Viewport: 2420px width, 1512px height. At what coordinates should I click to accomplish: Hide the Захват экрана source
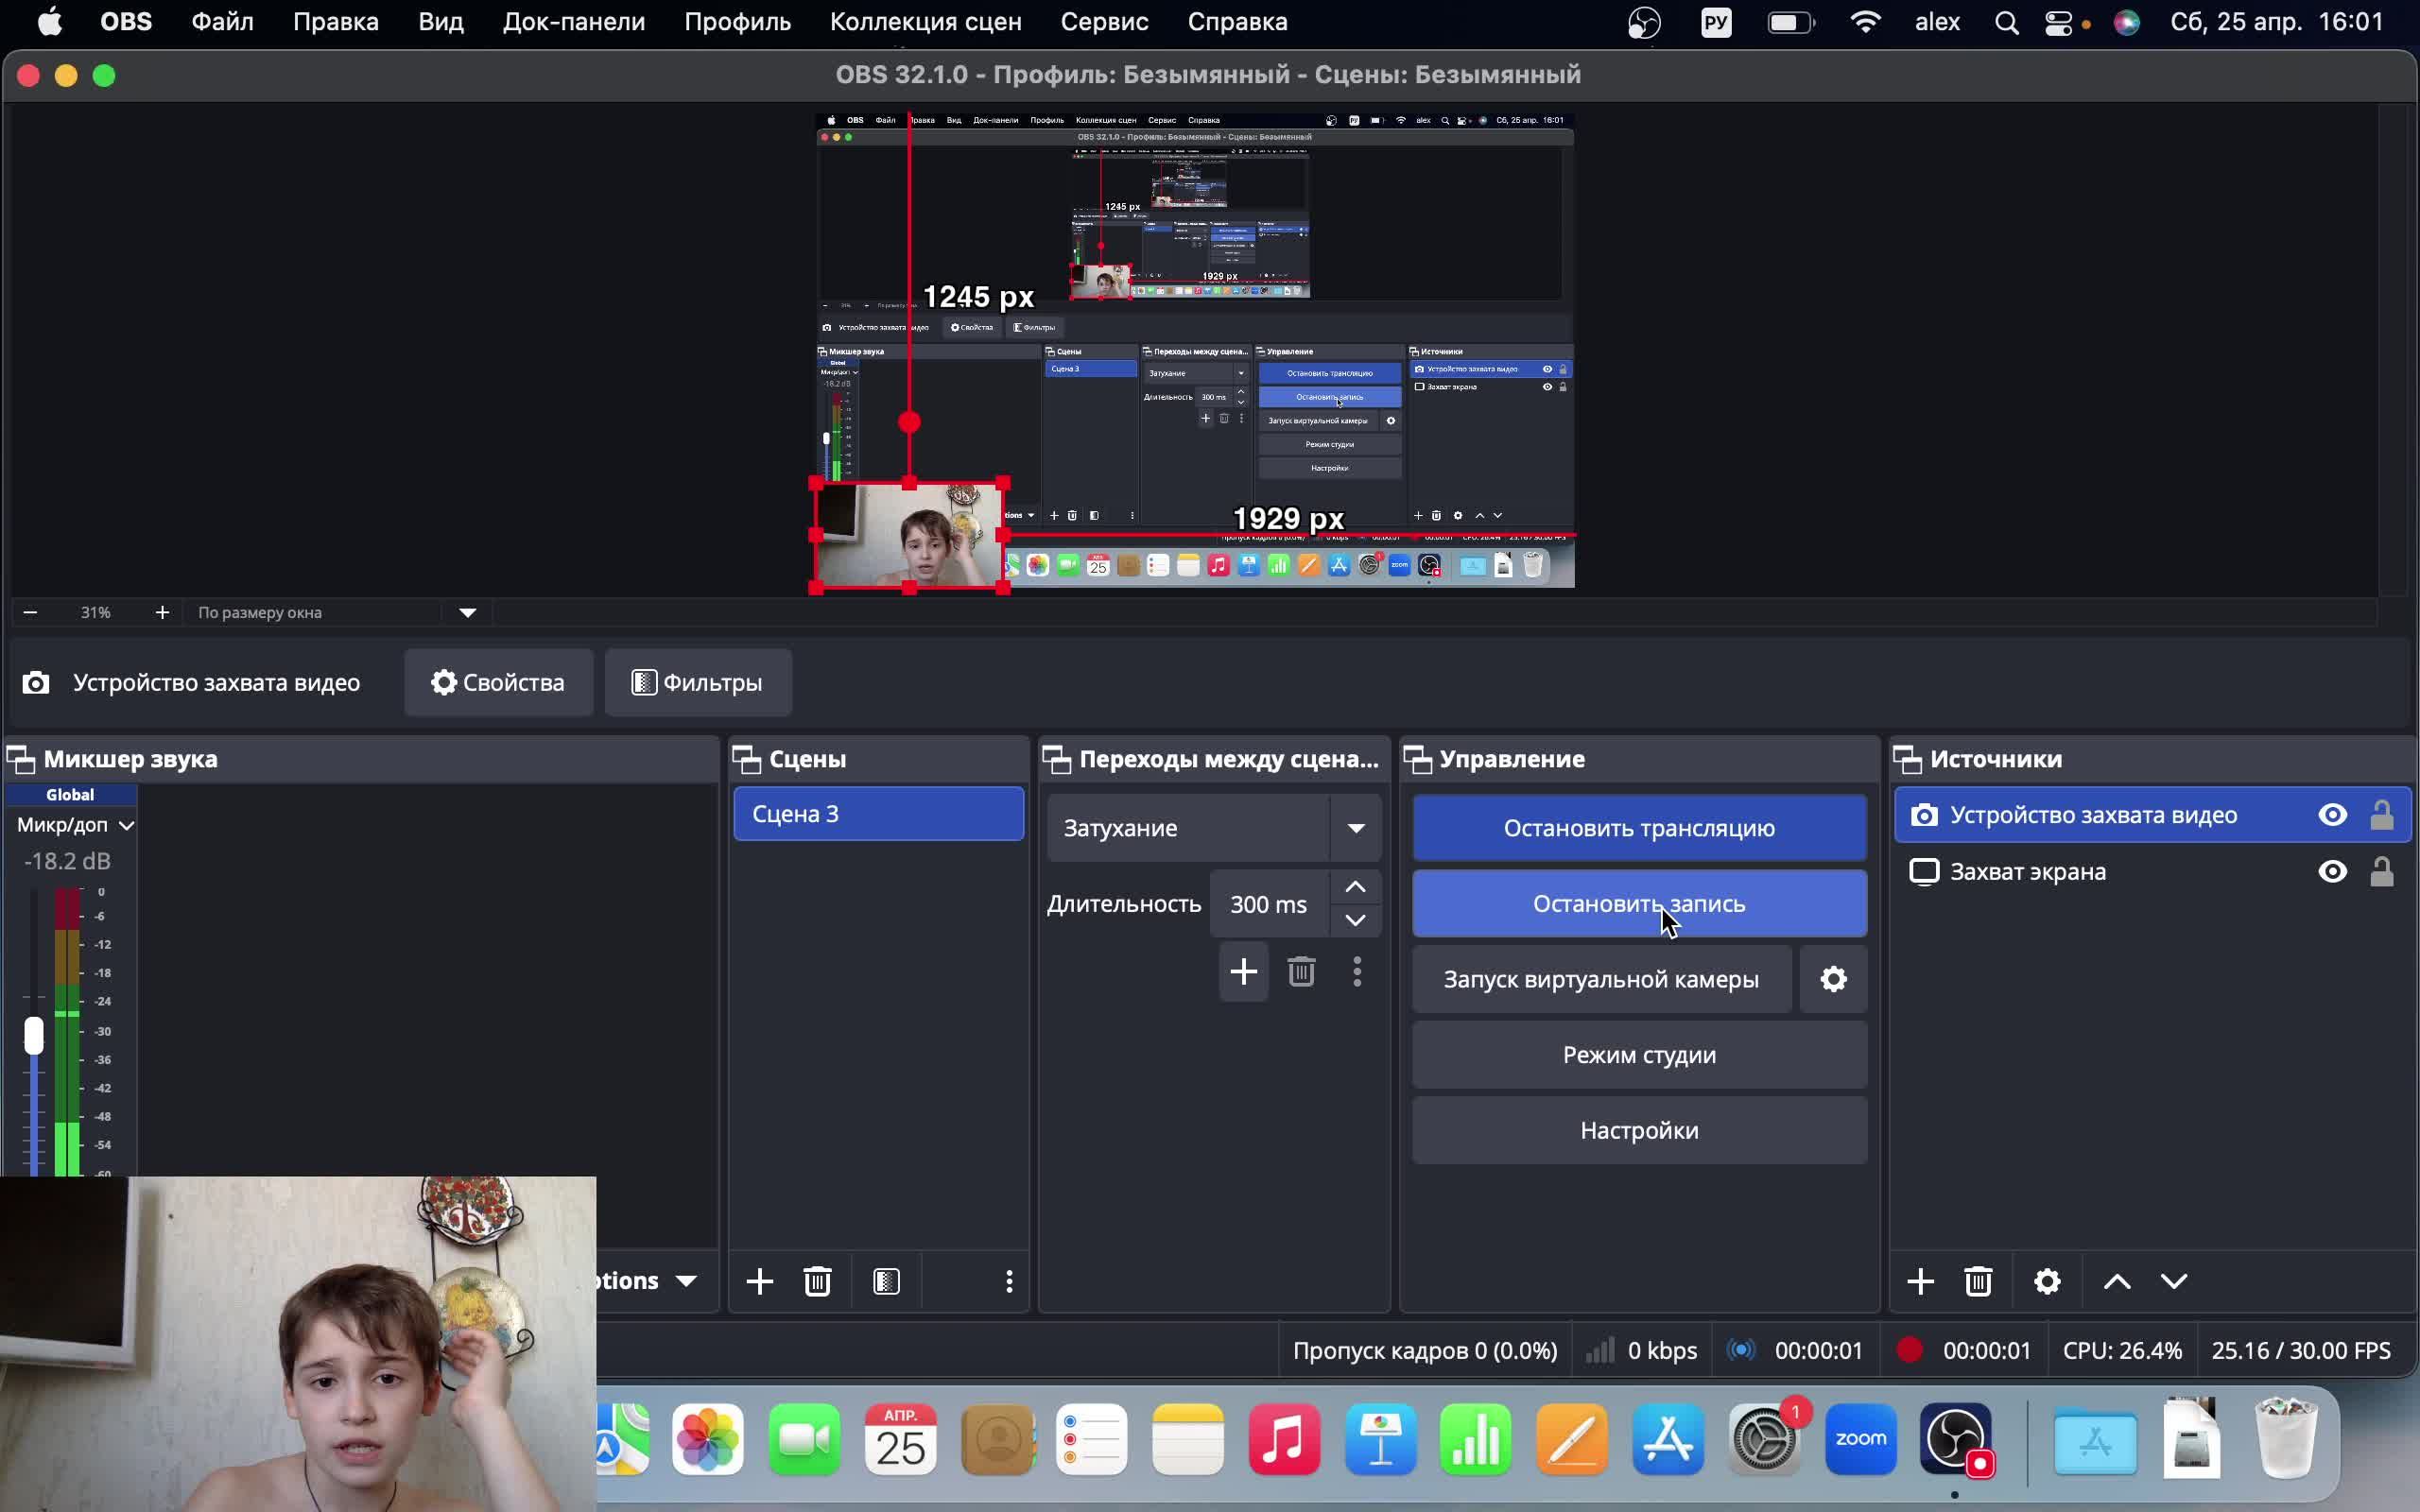tap(2332, 872)
